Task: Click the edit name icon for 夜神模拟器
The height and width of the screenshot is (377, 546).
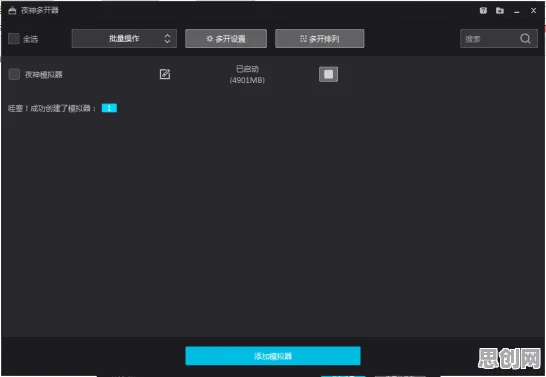Action: coord(165,74)
